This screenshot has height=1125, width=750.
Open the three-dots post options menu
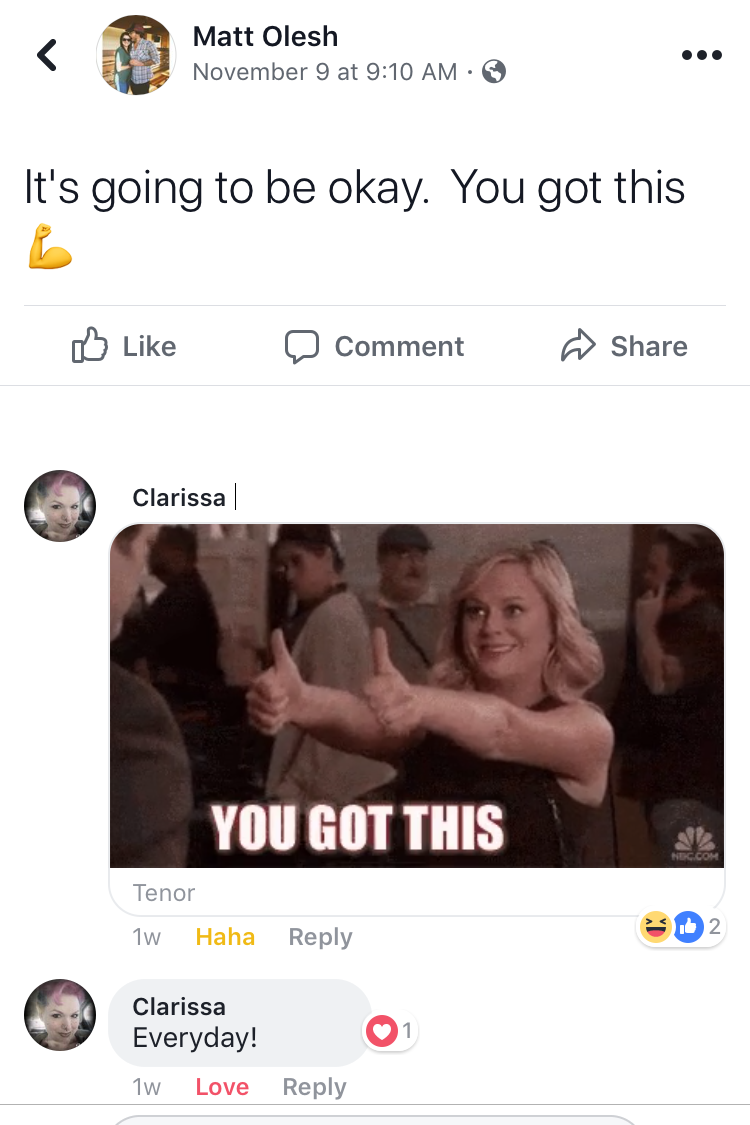[701, 55]
